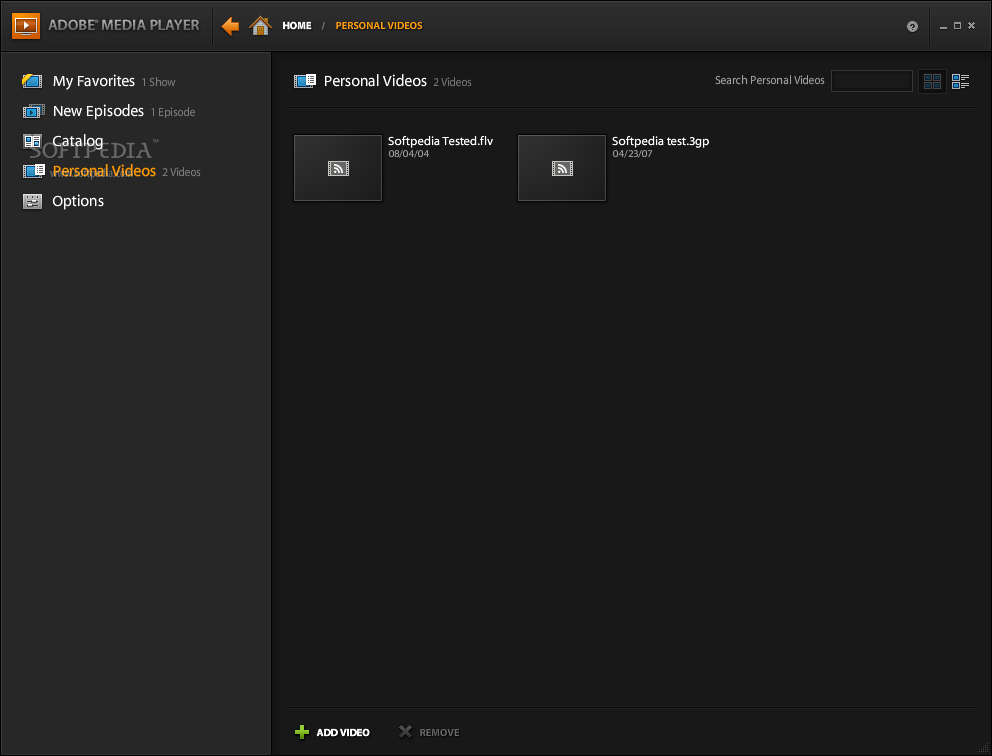Open the help question mark icon
Screen dimensions: 992x756
point(912,26)
